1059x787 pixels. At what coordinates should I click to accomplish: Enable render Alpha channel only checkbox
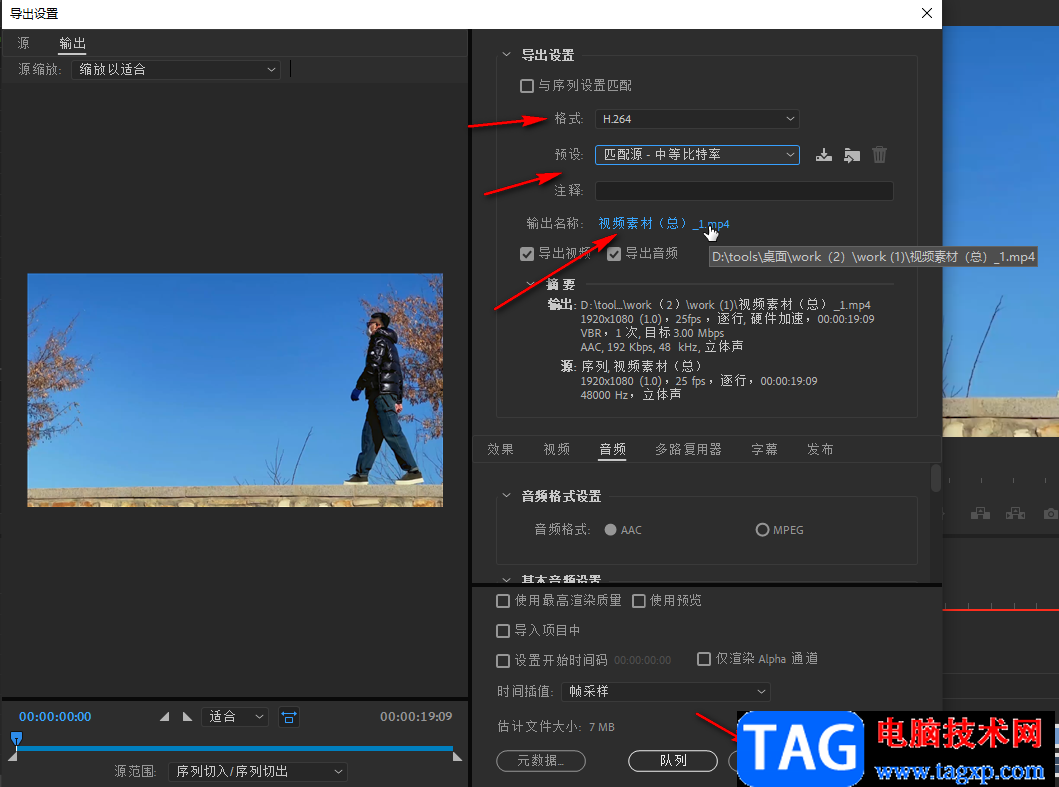704,659
